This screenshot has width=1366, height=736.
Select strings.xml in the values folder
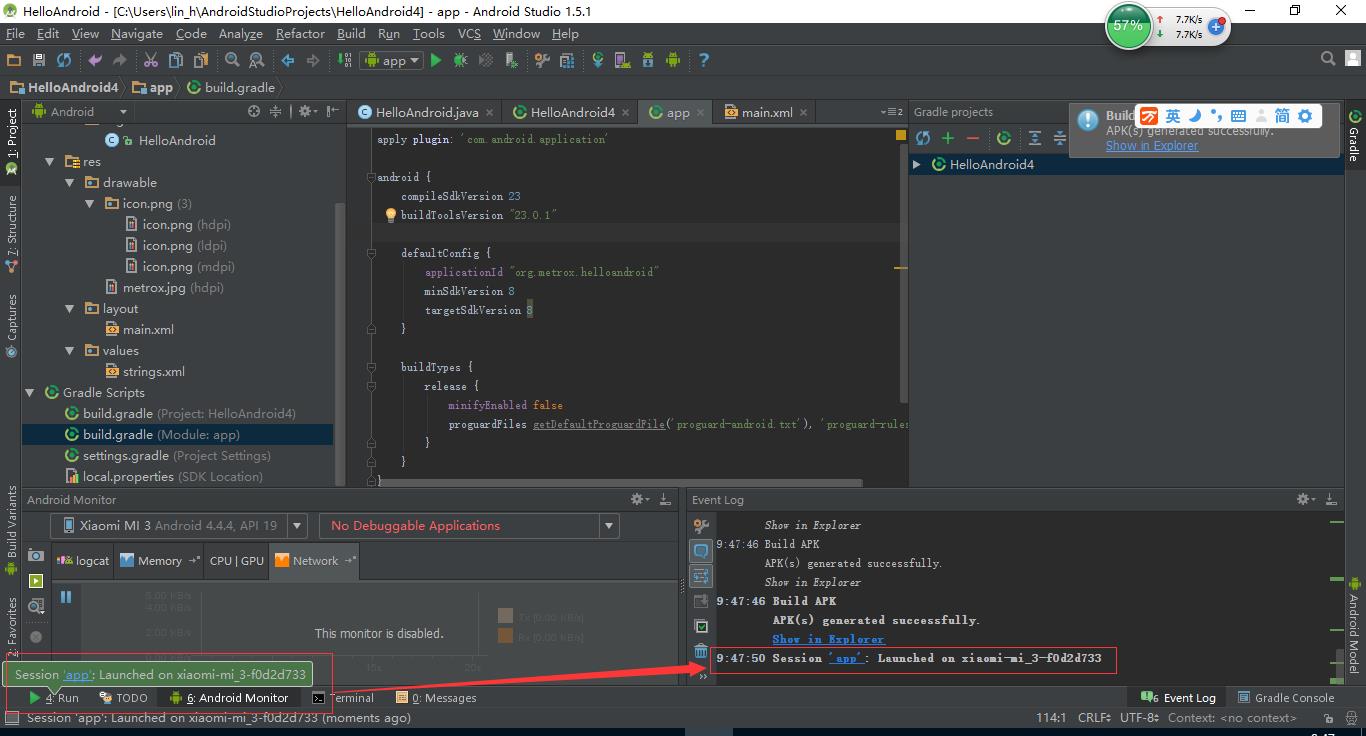click(x=145, y=371)
